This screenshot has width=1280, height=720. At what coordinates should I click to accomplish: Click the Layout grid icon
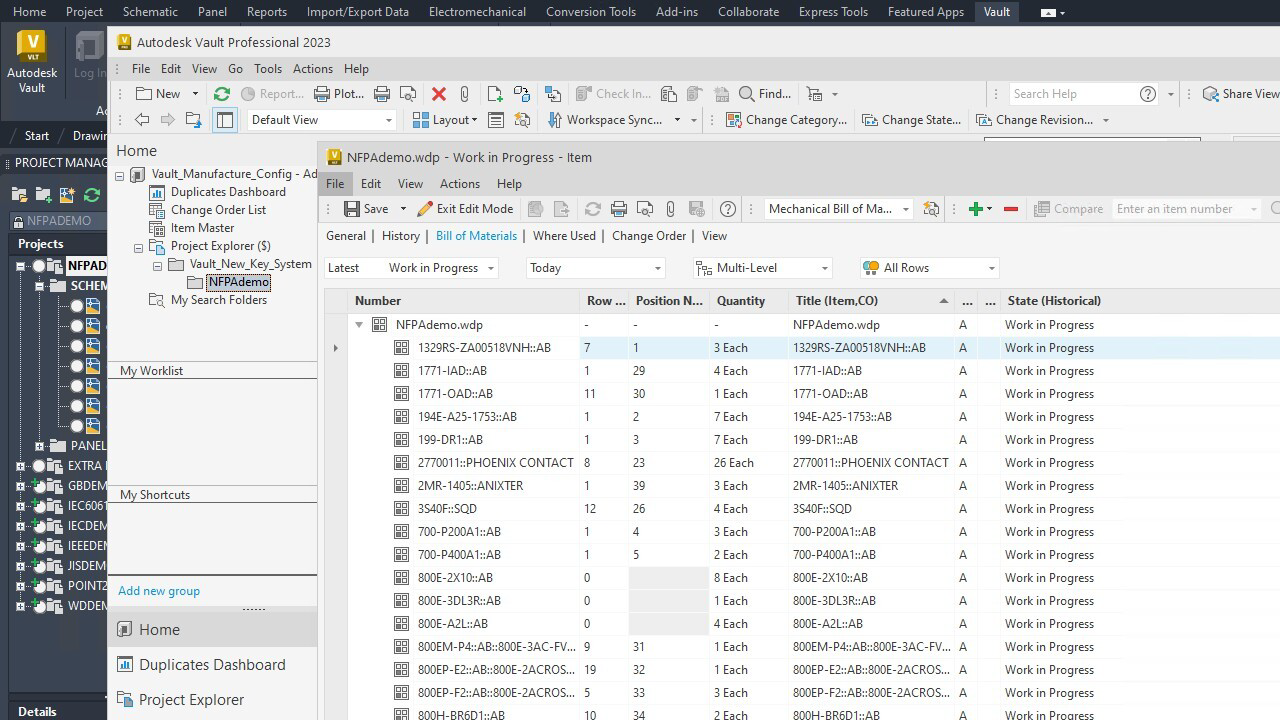419,120
